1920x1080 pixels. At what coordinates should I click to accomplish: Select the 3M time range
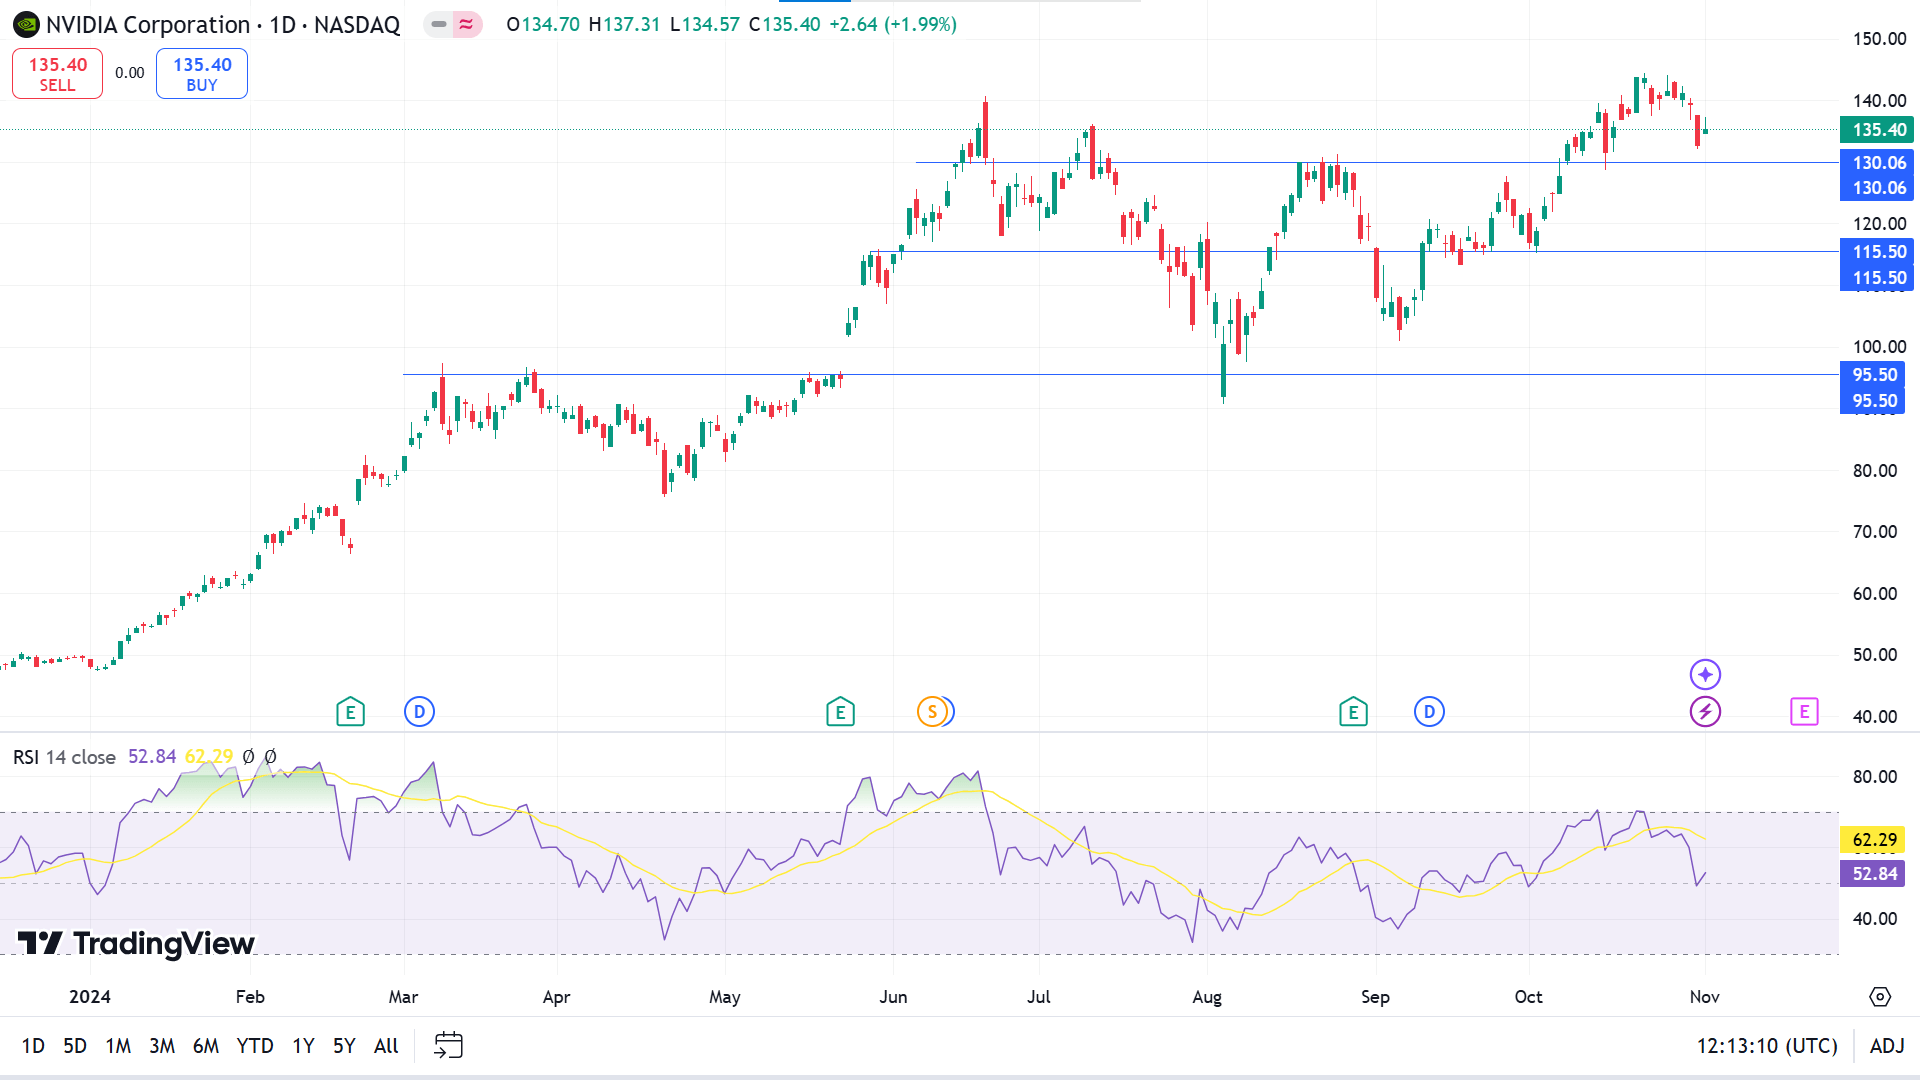[x=162, y=1045]
